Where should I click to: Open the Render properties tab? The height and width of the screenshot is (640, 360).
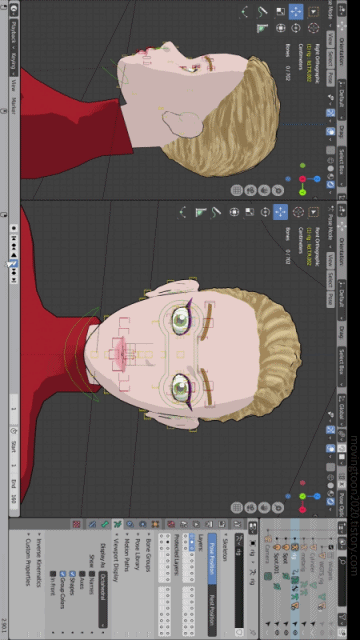[222, 524]
